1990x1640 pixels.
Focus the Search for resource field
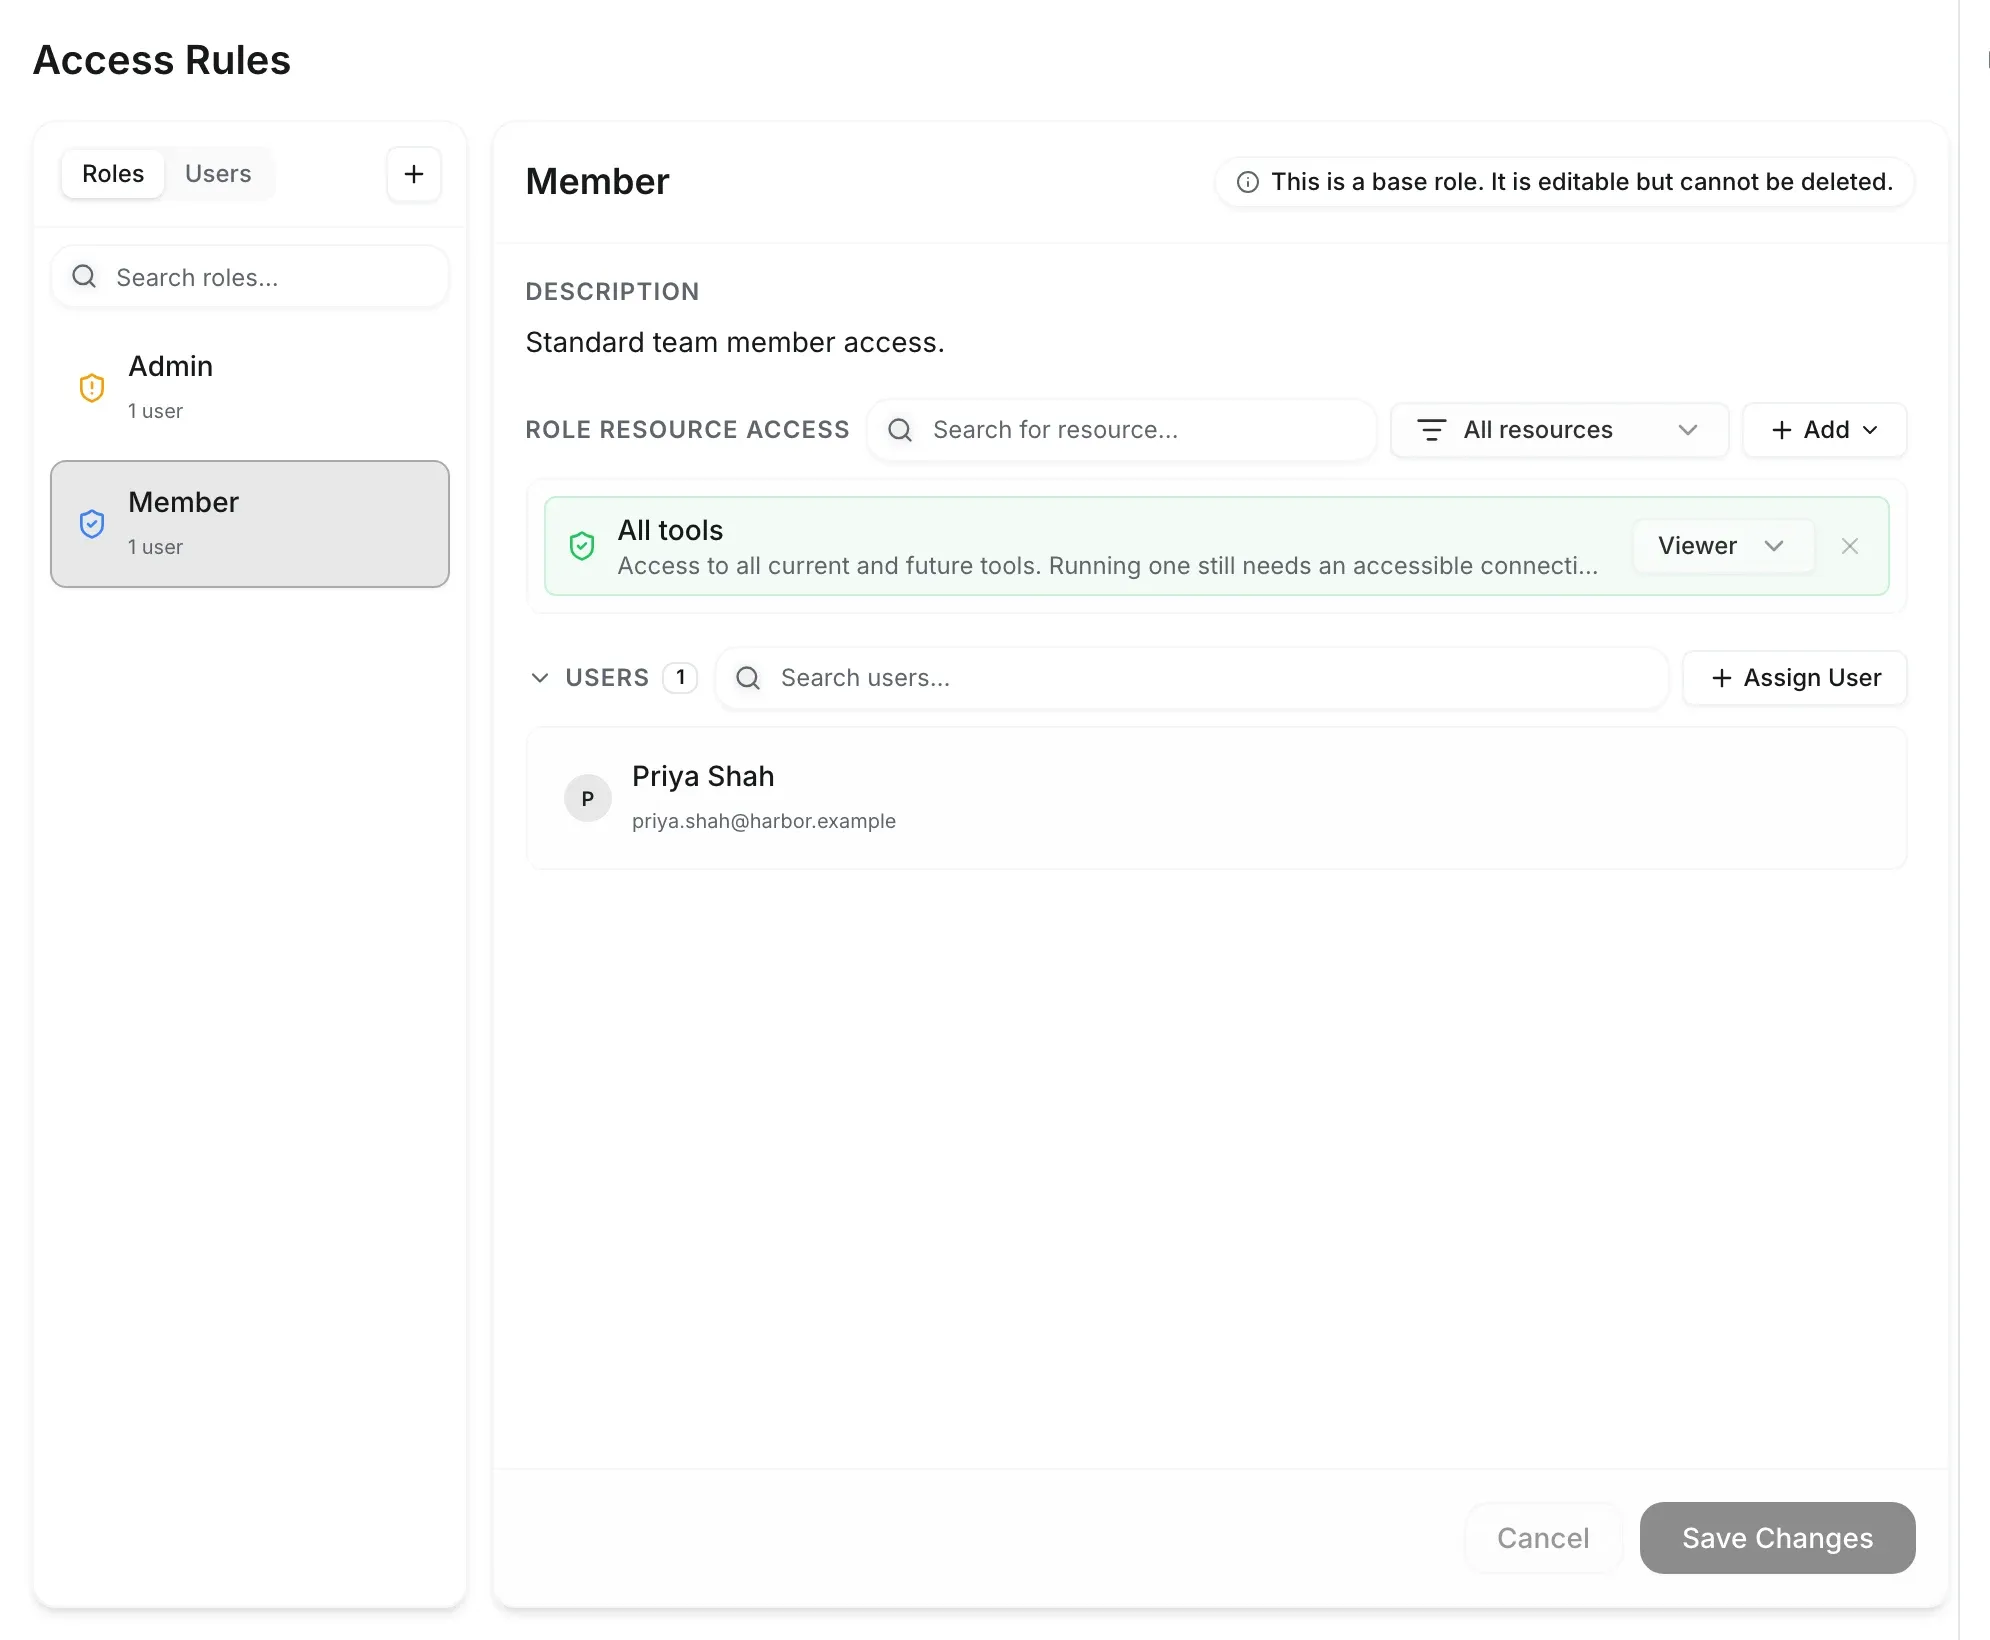point(1122,430)
